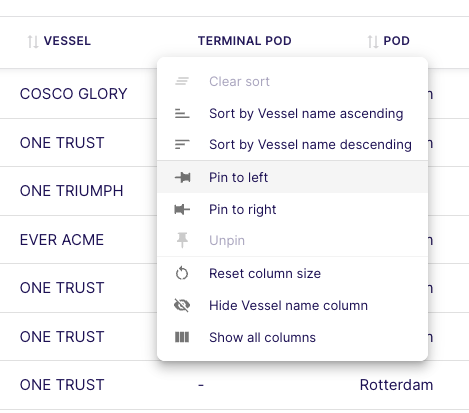Image resolution: width=469 pixels, height=413 pixels.
Task: Hide Vessel name column
Action: coord(292,305)
